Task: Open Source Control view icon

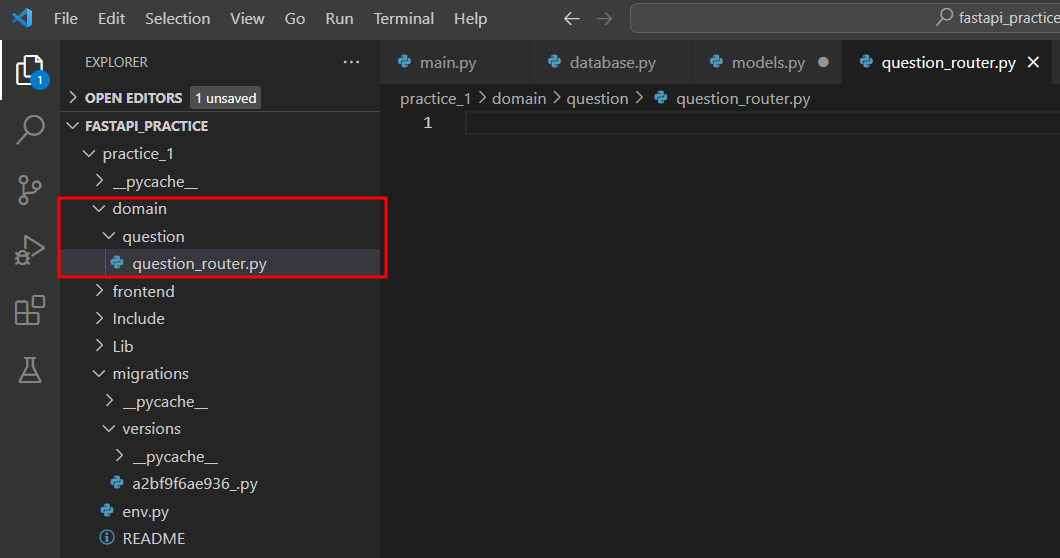Action: pos(30,190)
